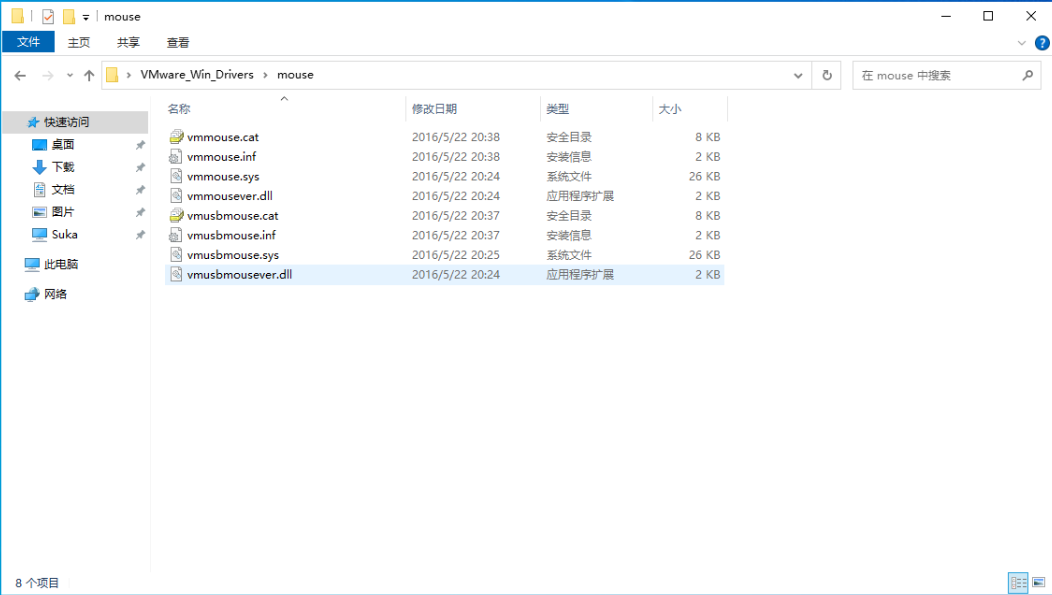Click mouse in the address breadcrumb
The height and width of the screenshot is (595, 1052).
point(295,74)
